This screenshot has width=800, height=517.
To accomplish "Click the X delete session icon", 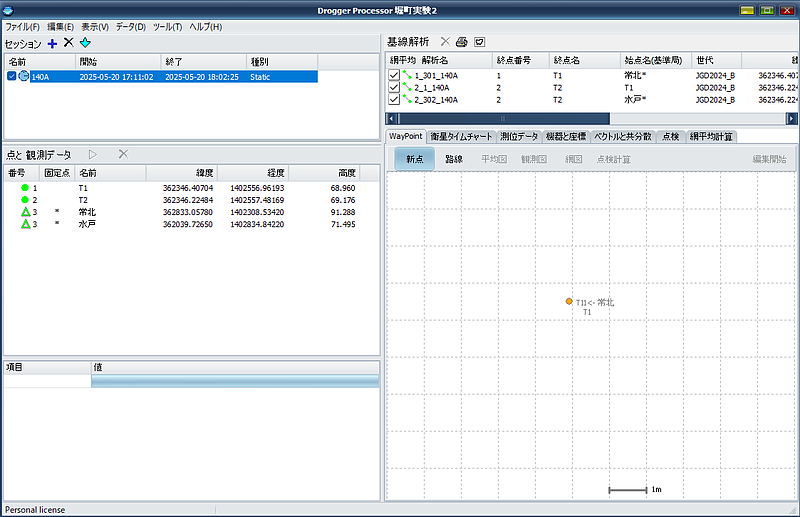I will click(68, 43).
